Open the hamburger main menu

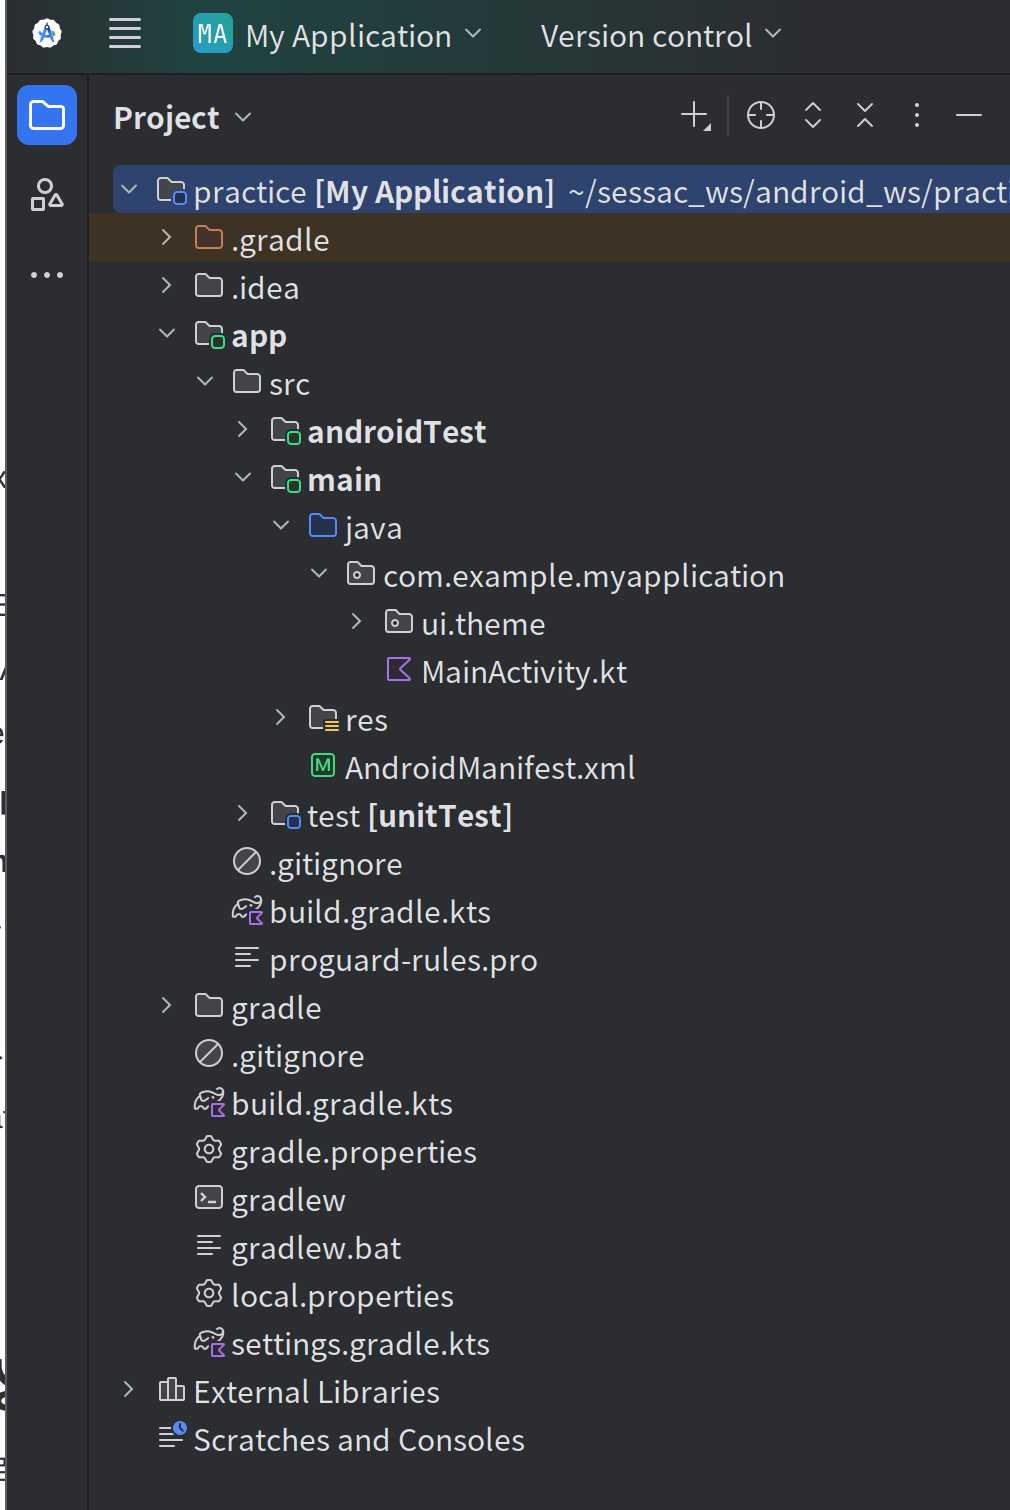[x=125, y=34]
